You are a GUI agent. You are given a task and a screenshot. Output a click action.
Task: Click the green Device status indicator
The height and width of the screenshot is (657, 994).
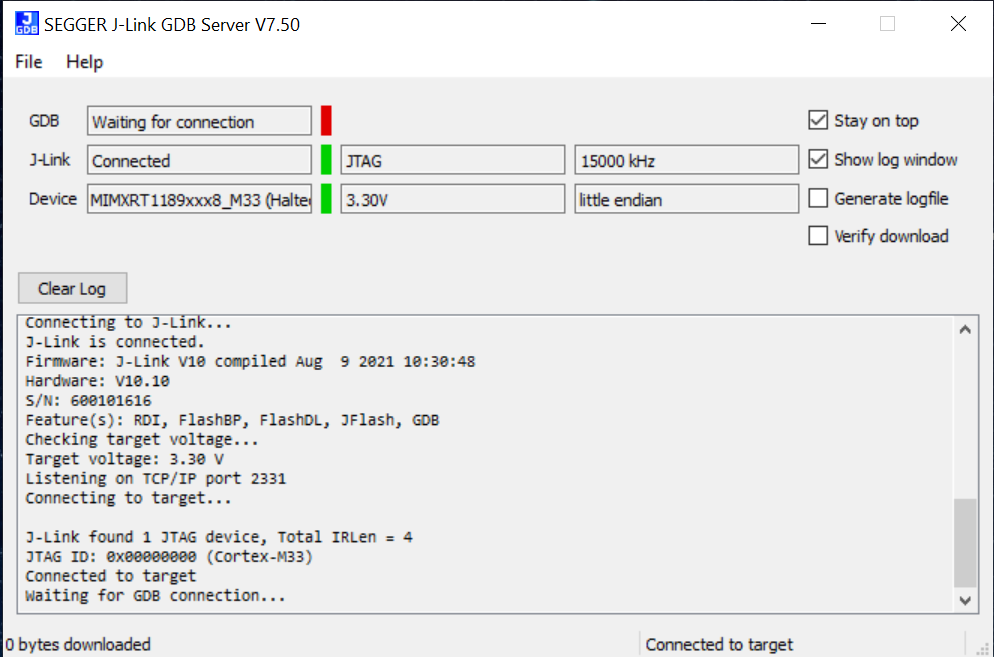tap(326, 199)
